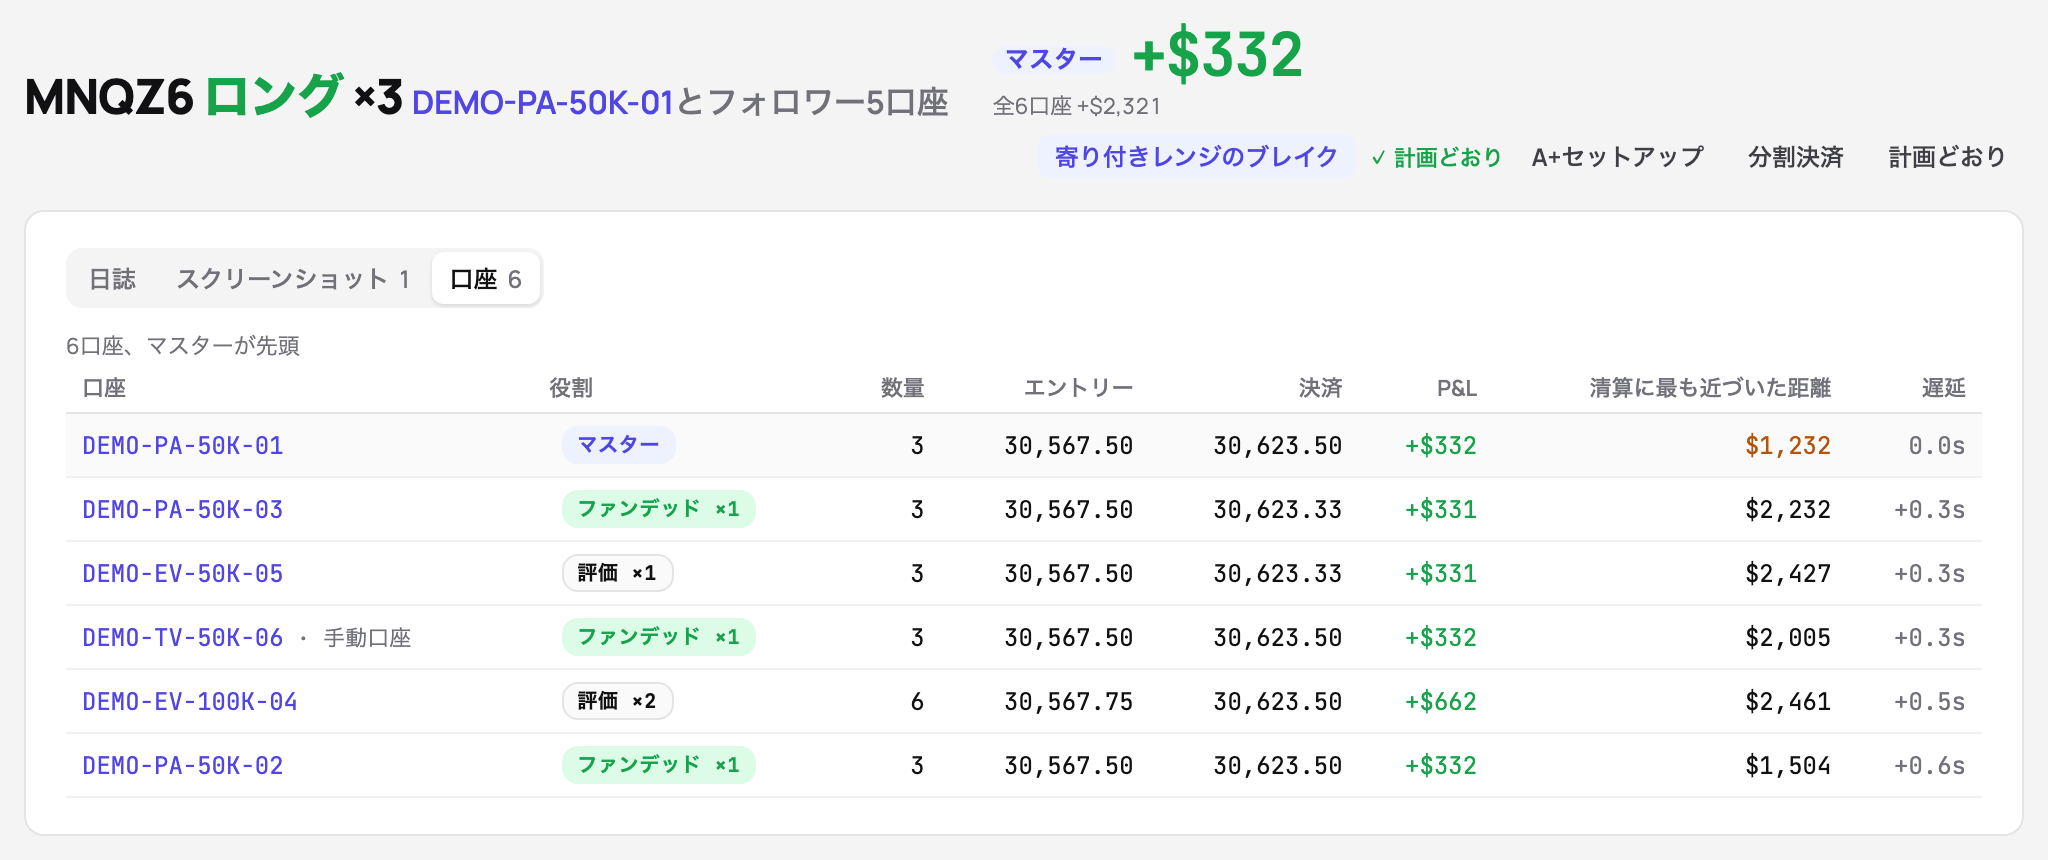Click the 評価 ×2 role badge
The image size is (2048, 860).
(618, 701)
